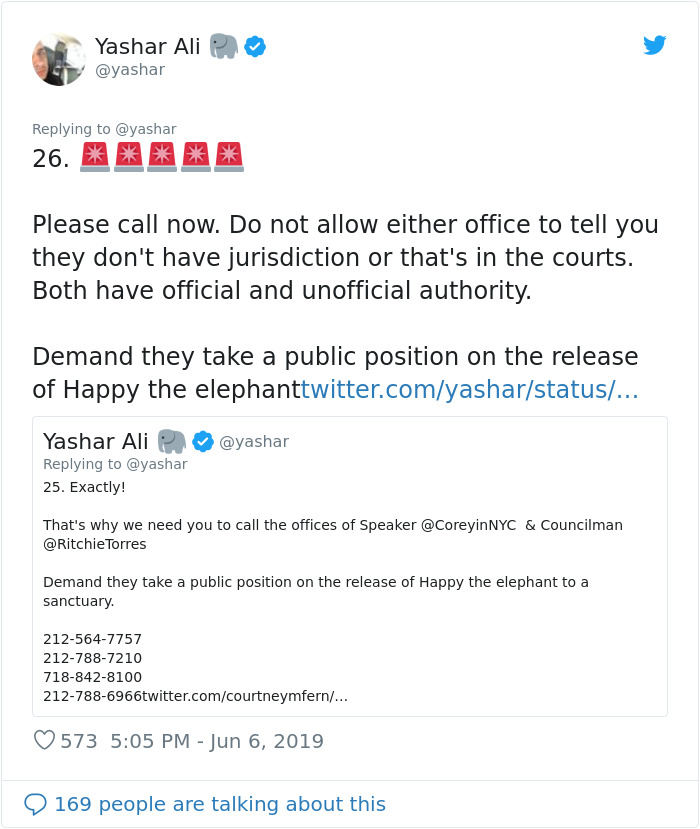The image size is (700, 829).
Task: Click the Replying to @yashar label
Action: pos(104,128)
